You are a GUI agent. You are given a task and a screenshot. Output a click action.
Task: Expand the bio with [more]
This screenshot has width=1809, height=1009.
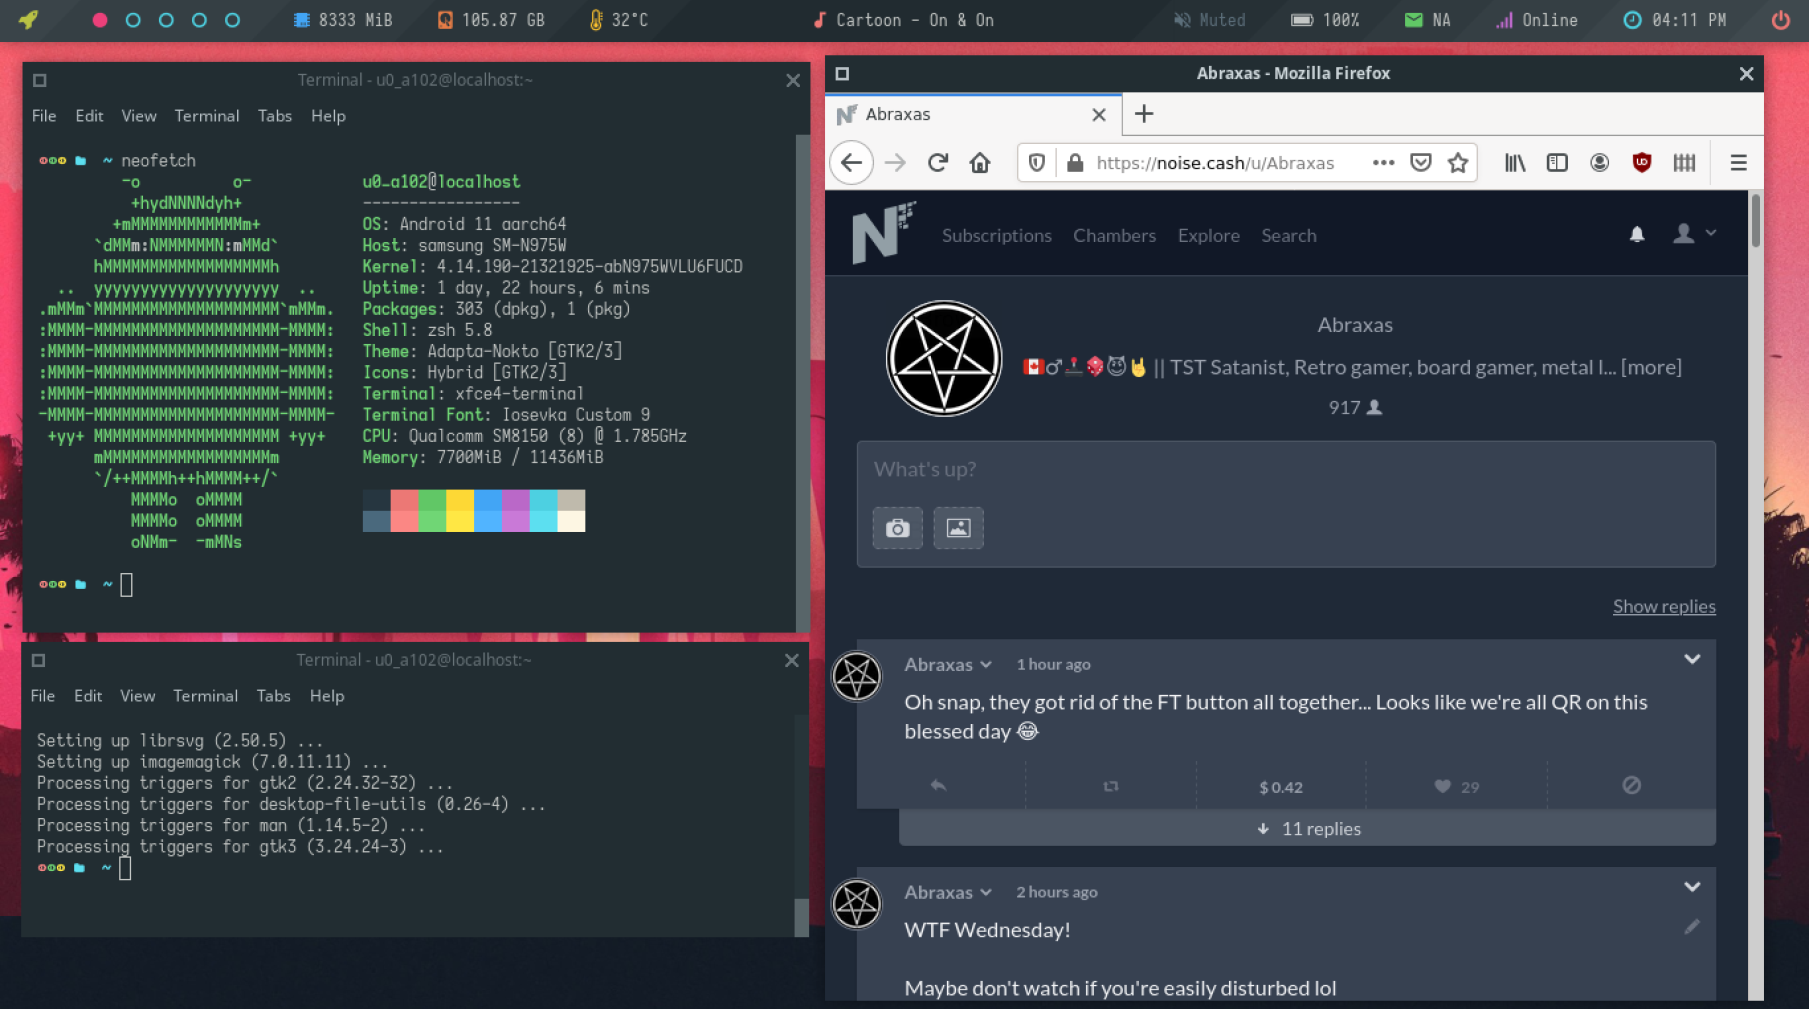point(1651,368)
